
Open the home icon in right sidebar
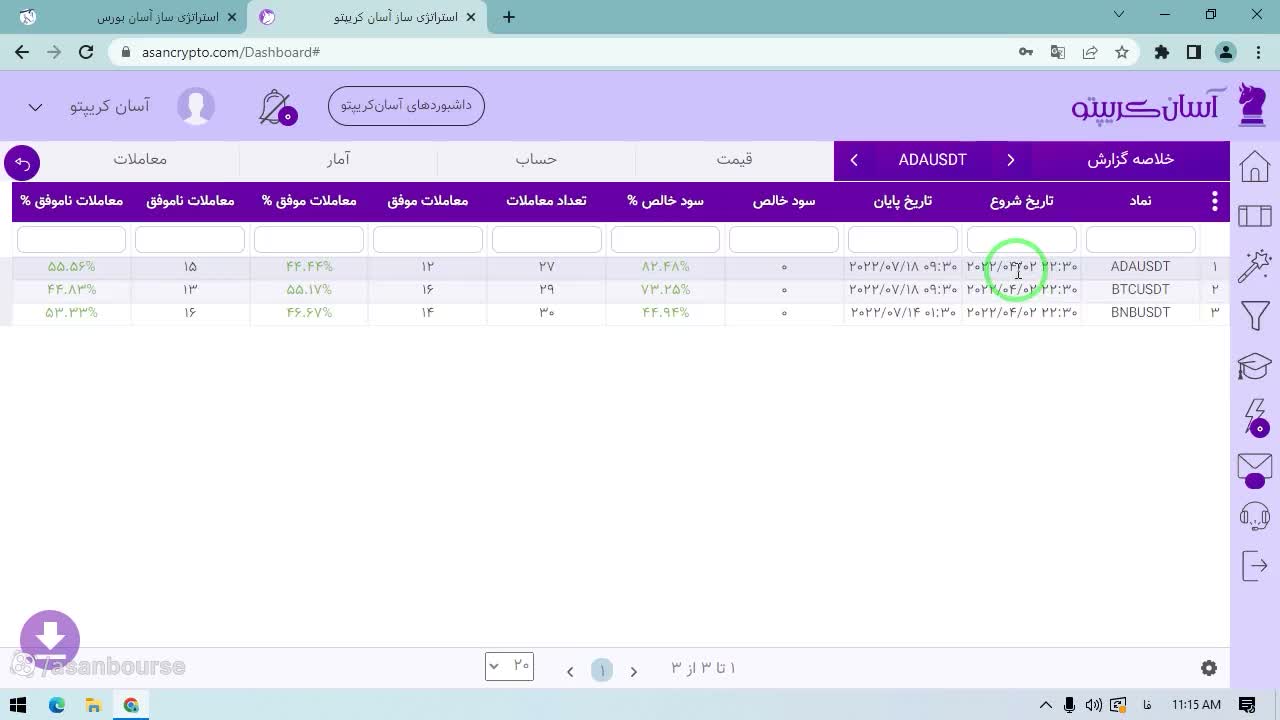click(x=1254, y=166)
